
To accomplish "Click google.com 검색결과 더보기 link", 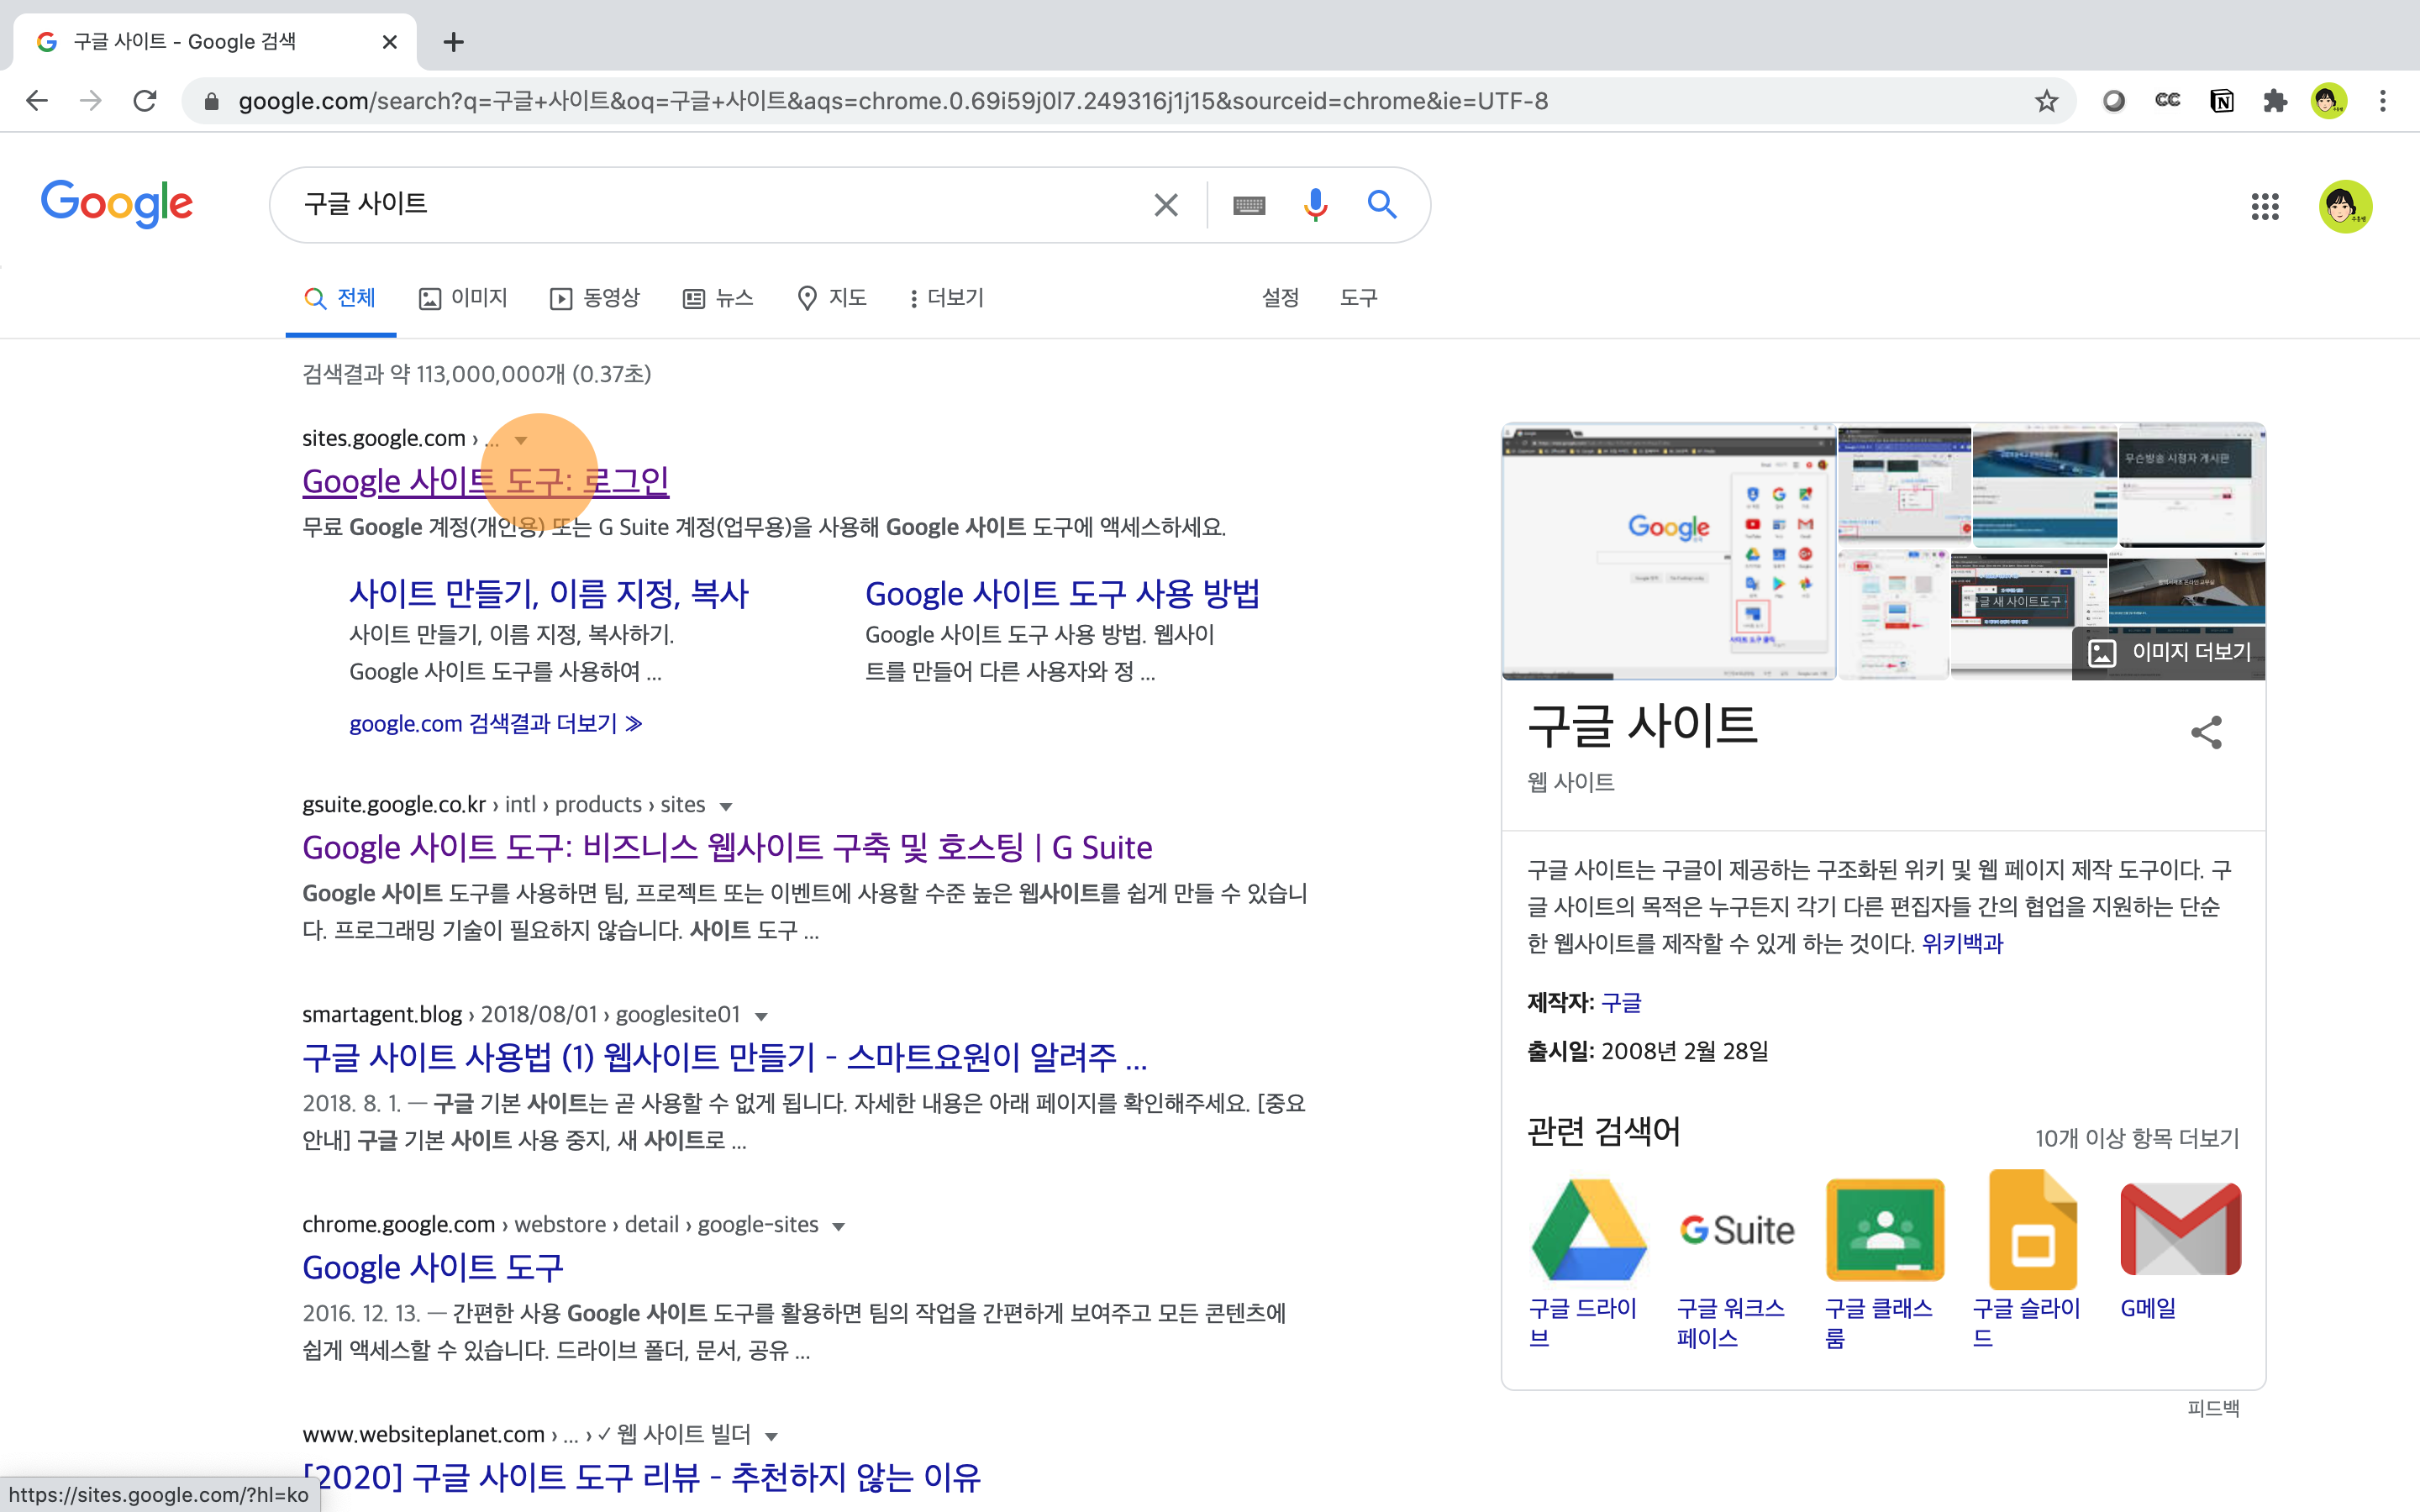I will tap(495, 723).
